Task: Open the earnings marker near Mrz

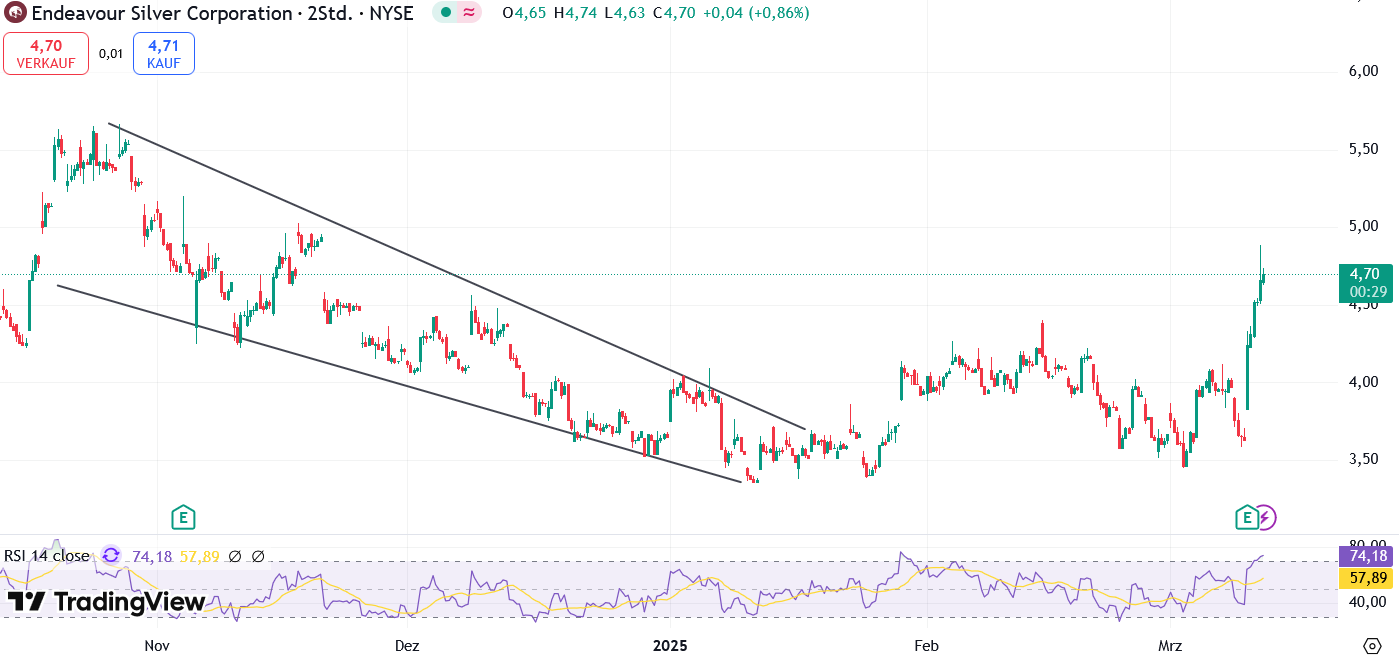Action: pos(1246,517)
